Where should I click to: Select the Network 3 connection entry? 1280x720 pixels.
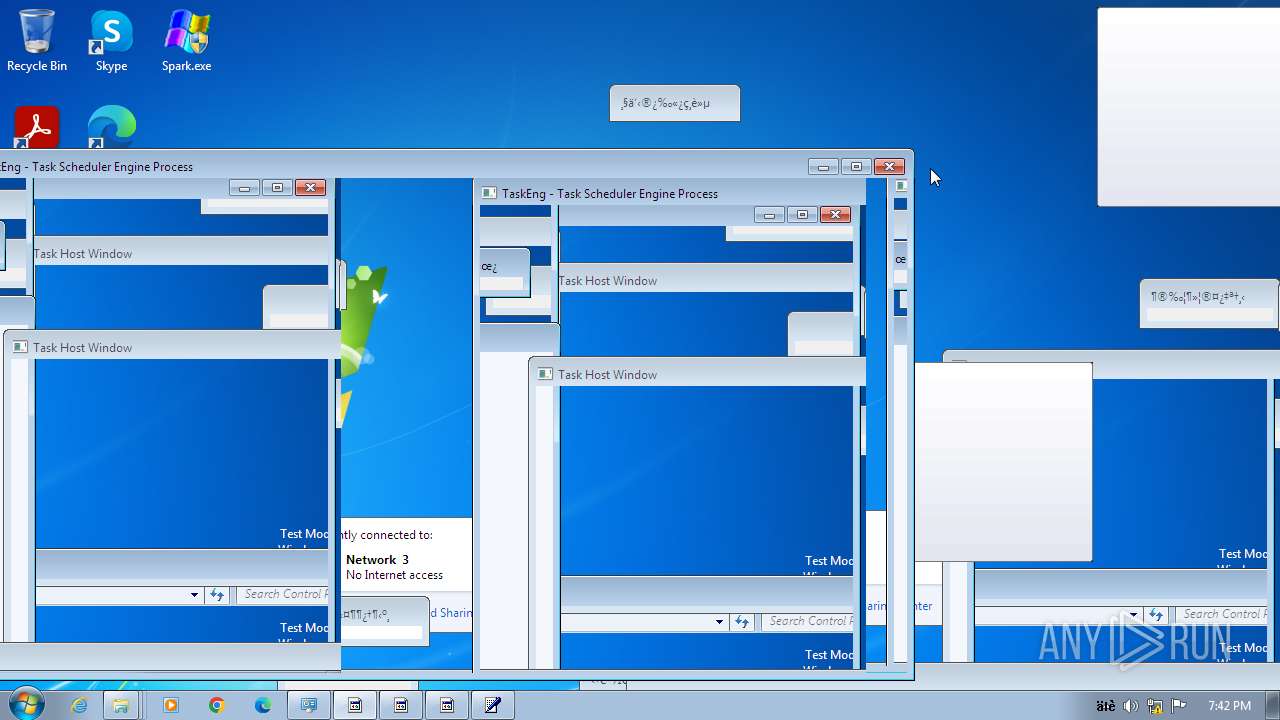point(377,559)
